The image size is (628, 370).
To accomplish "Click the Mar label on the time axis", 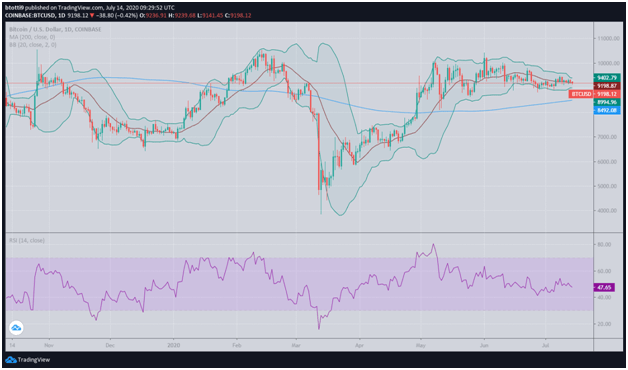I will click(x=296, y=344).
